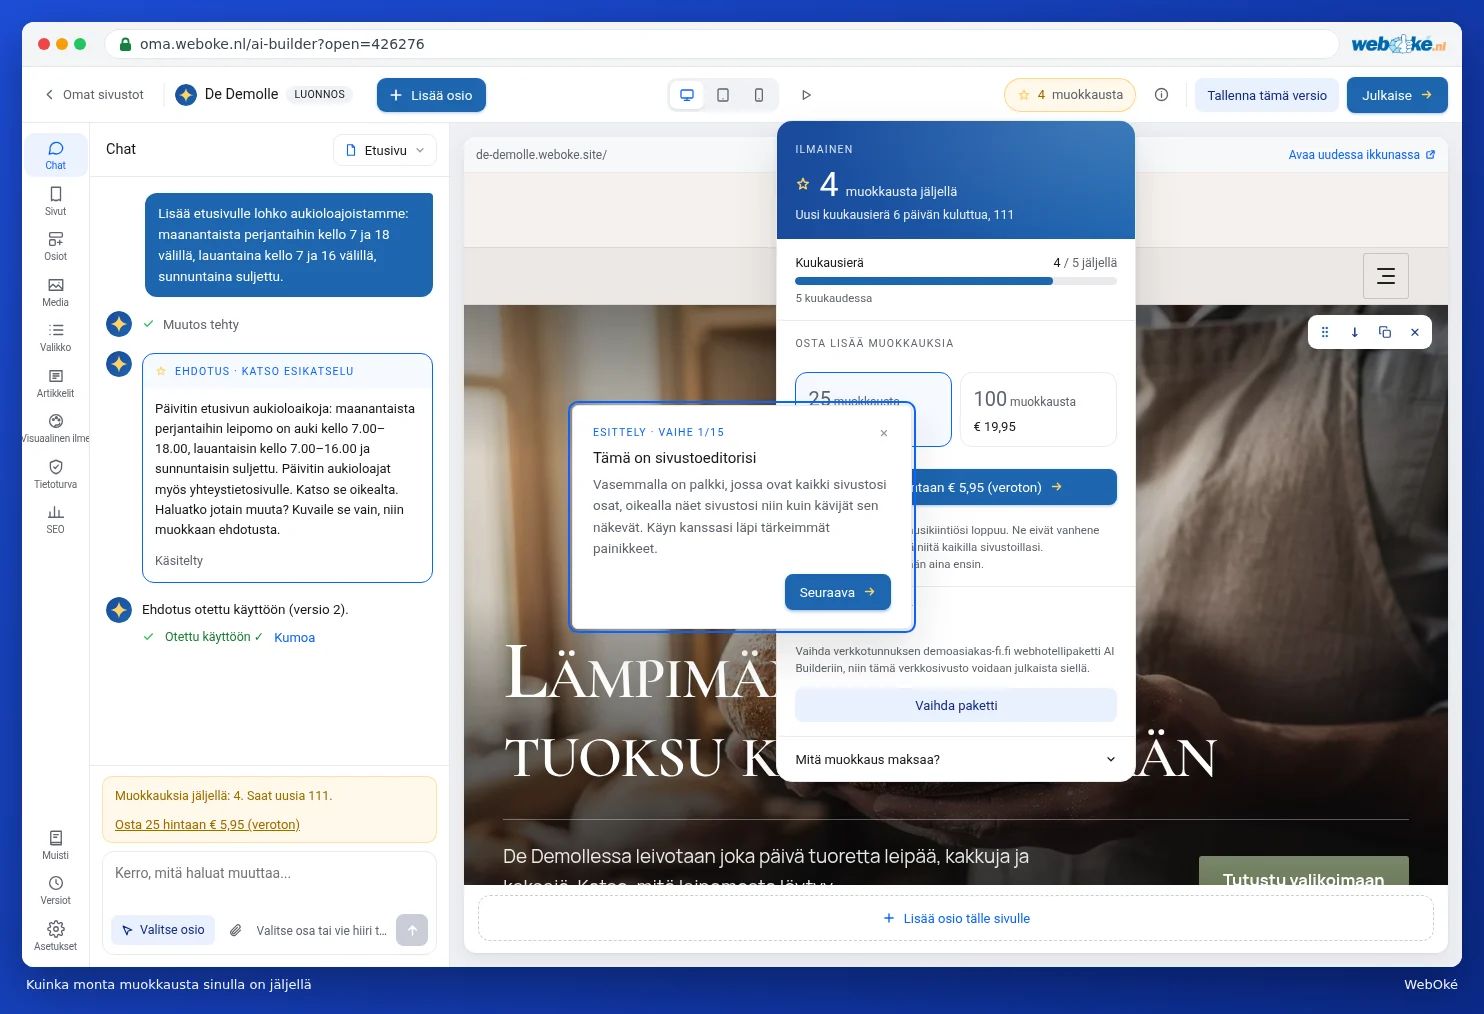Switch to desktop preview mode

click(x=687, y=95)
